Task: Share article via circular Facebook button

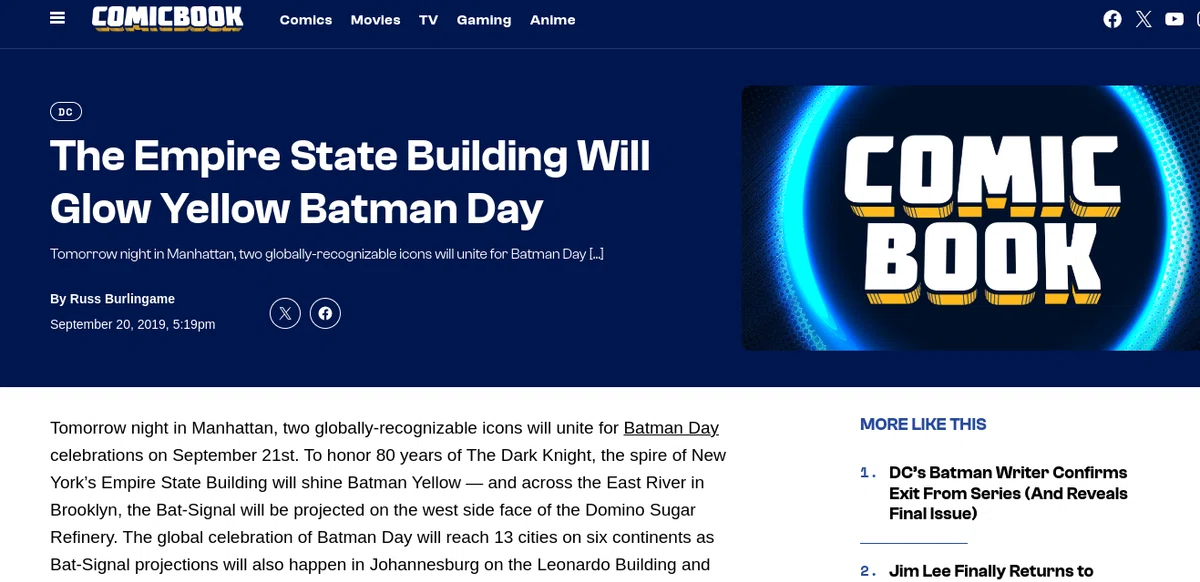Action: coord(325,313)
